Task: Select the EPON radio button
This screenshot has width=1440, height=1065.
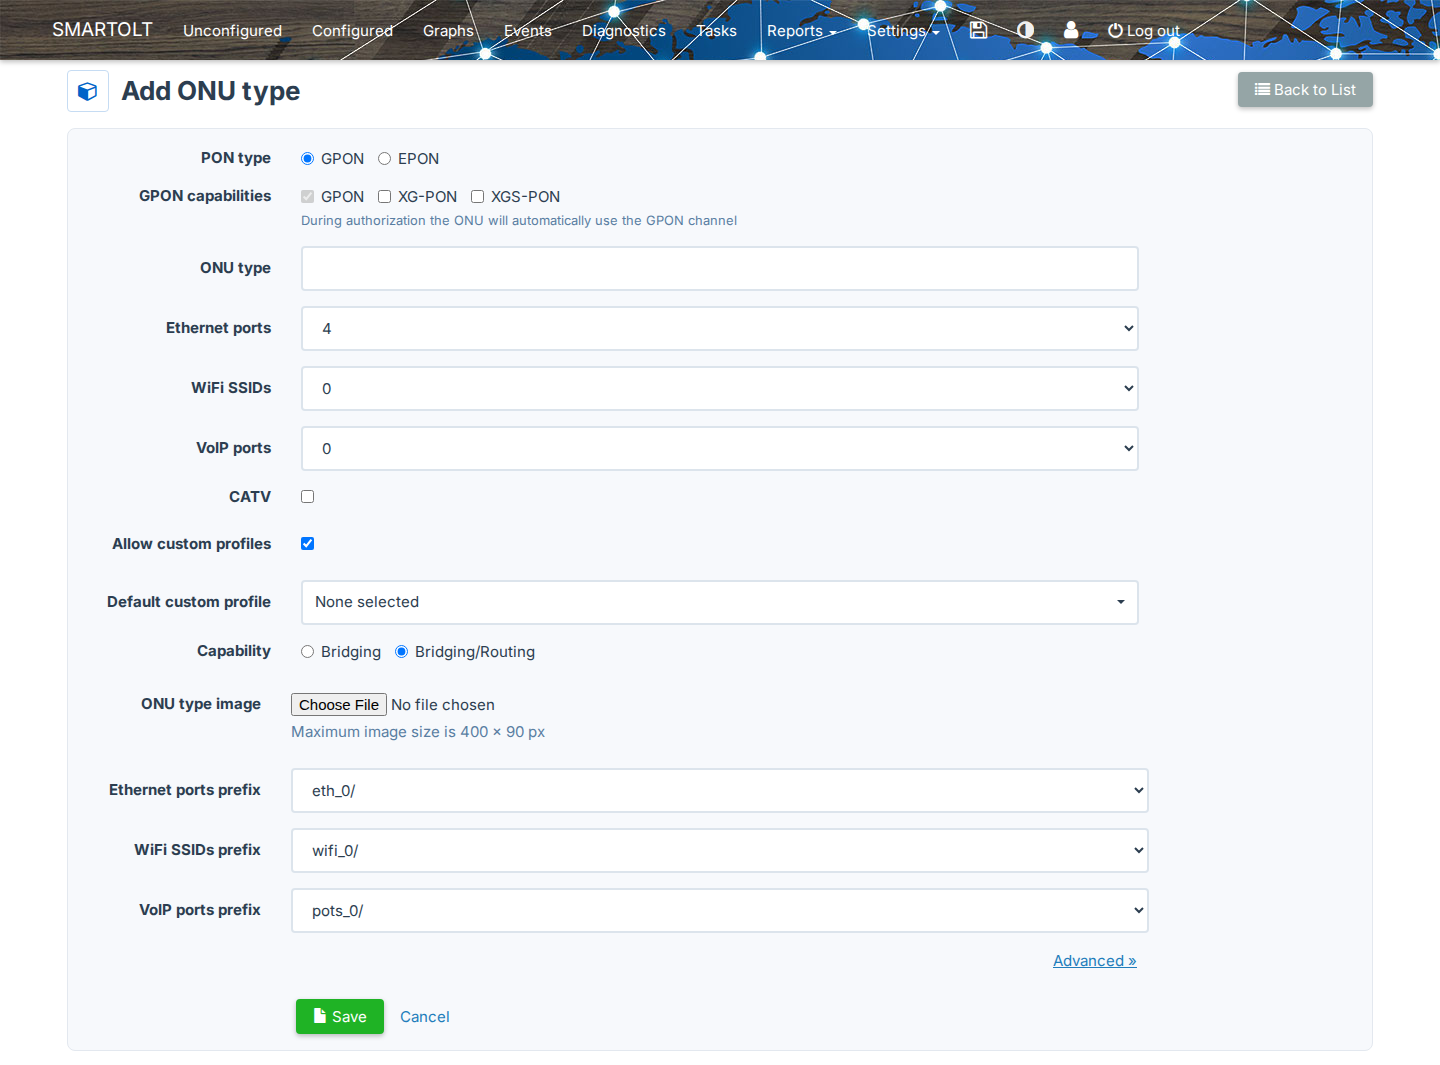Action: click(385, 159)
